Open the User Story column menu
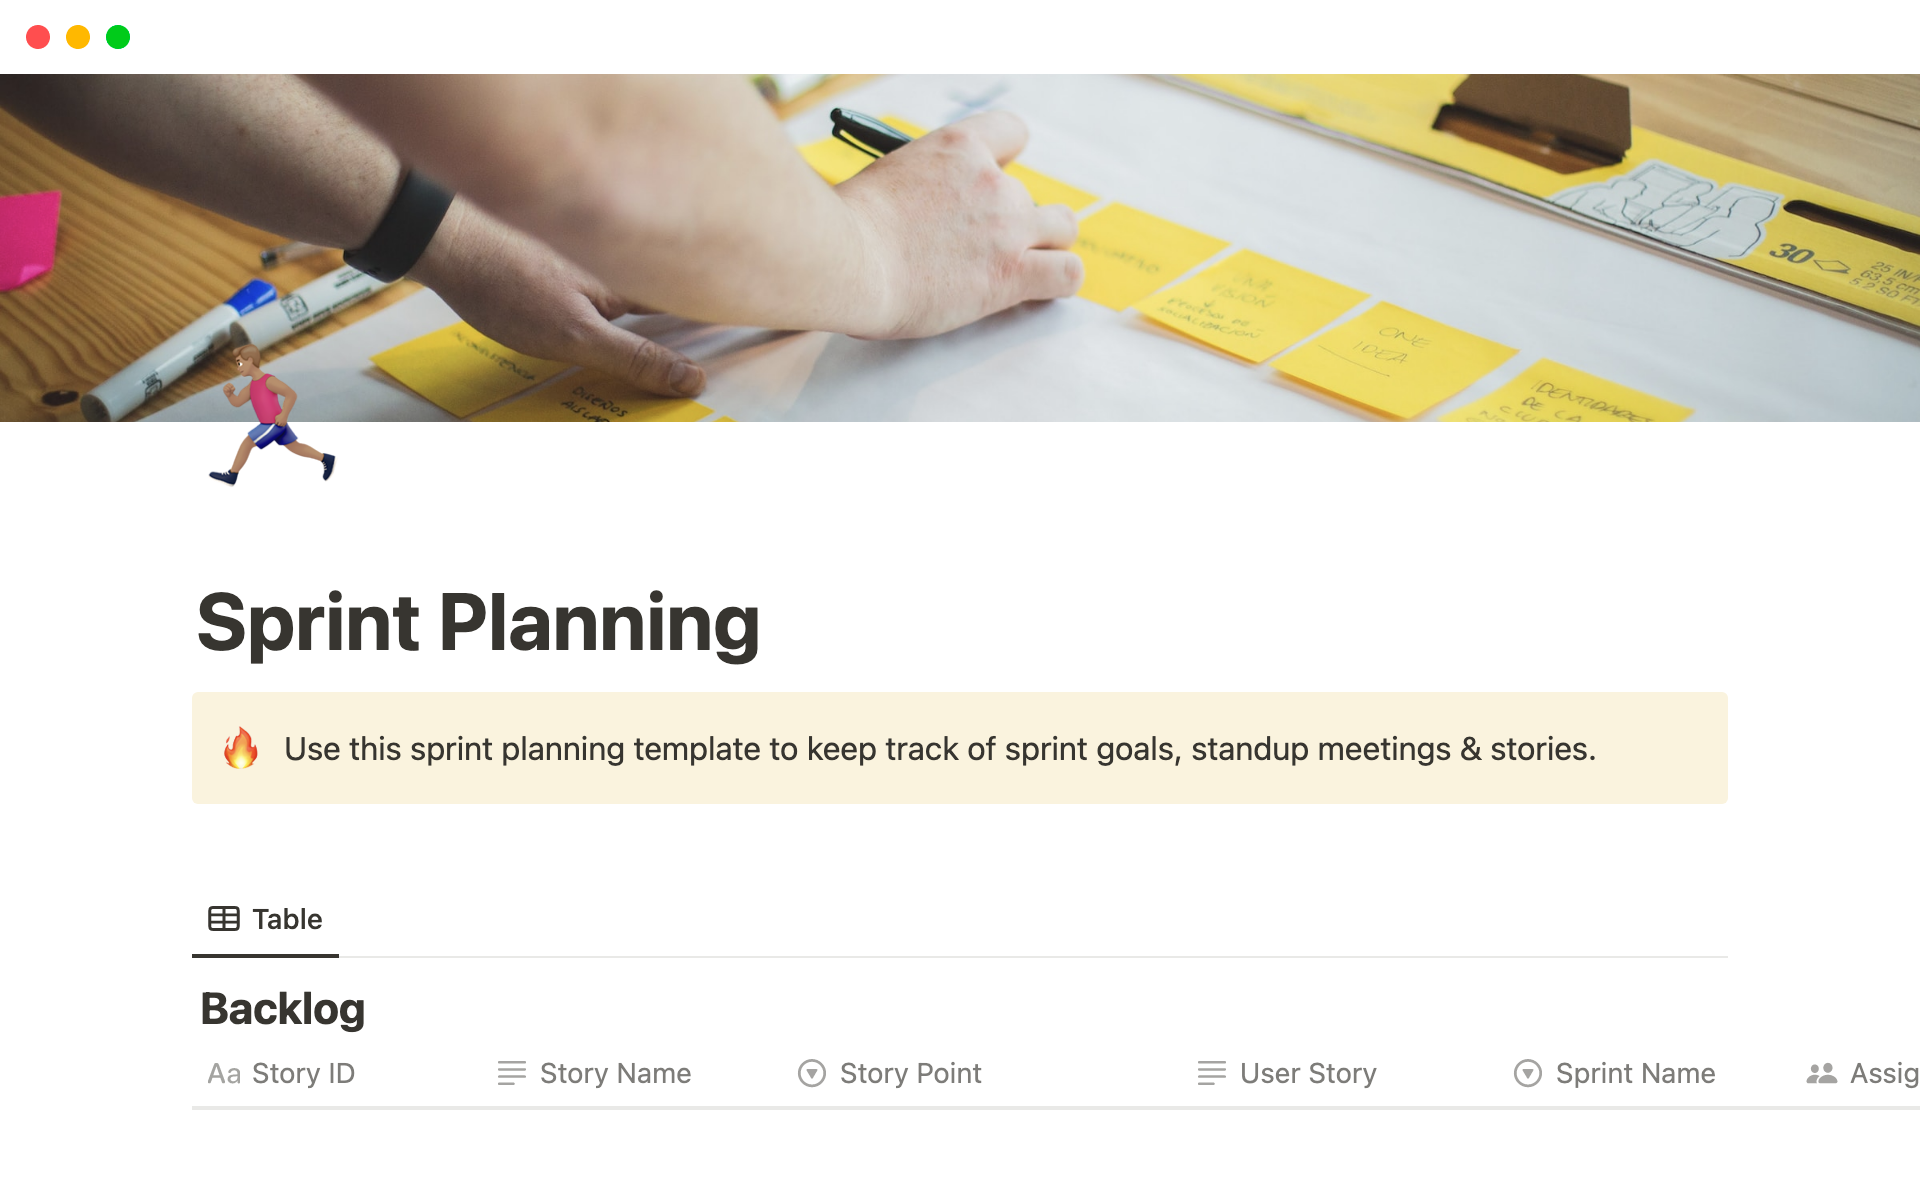Screen dimensions: 1920x1200 point(1308,1074)
